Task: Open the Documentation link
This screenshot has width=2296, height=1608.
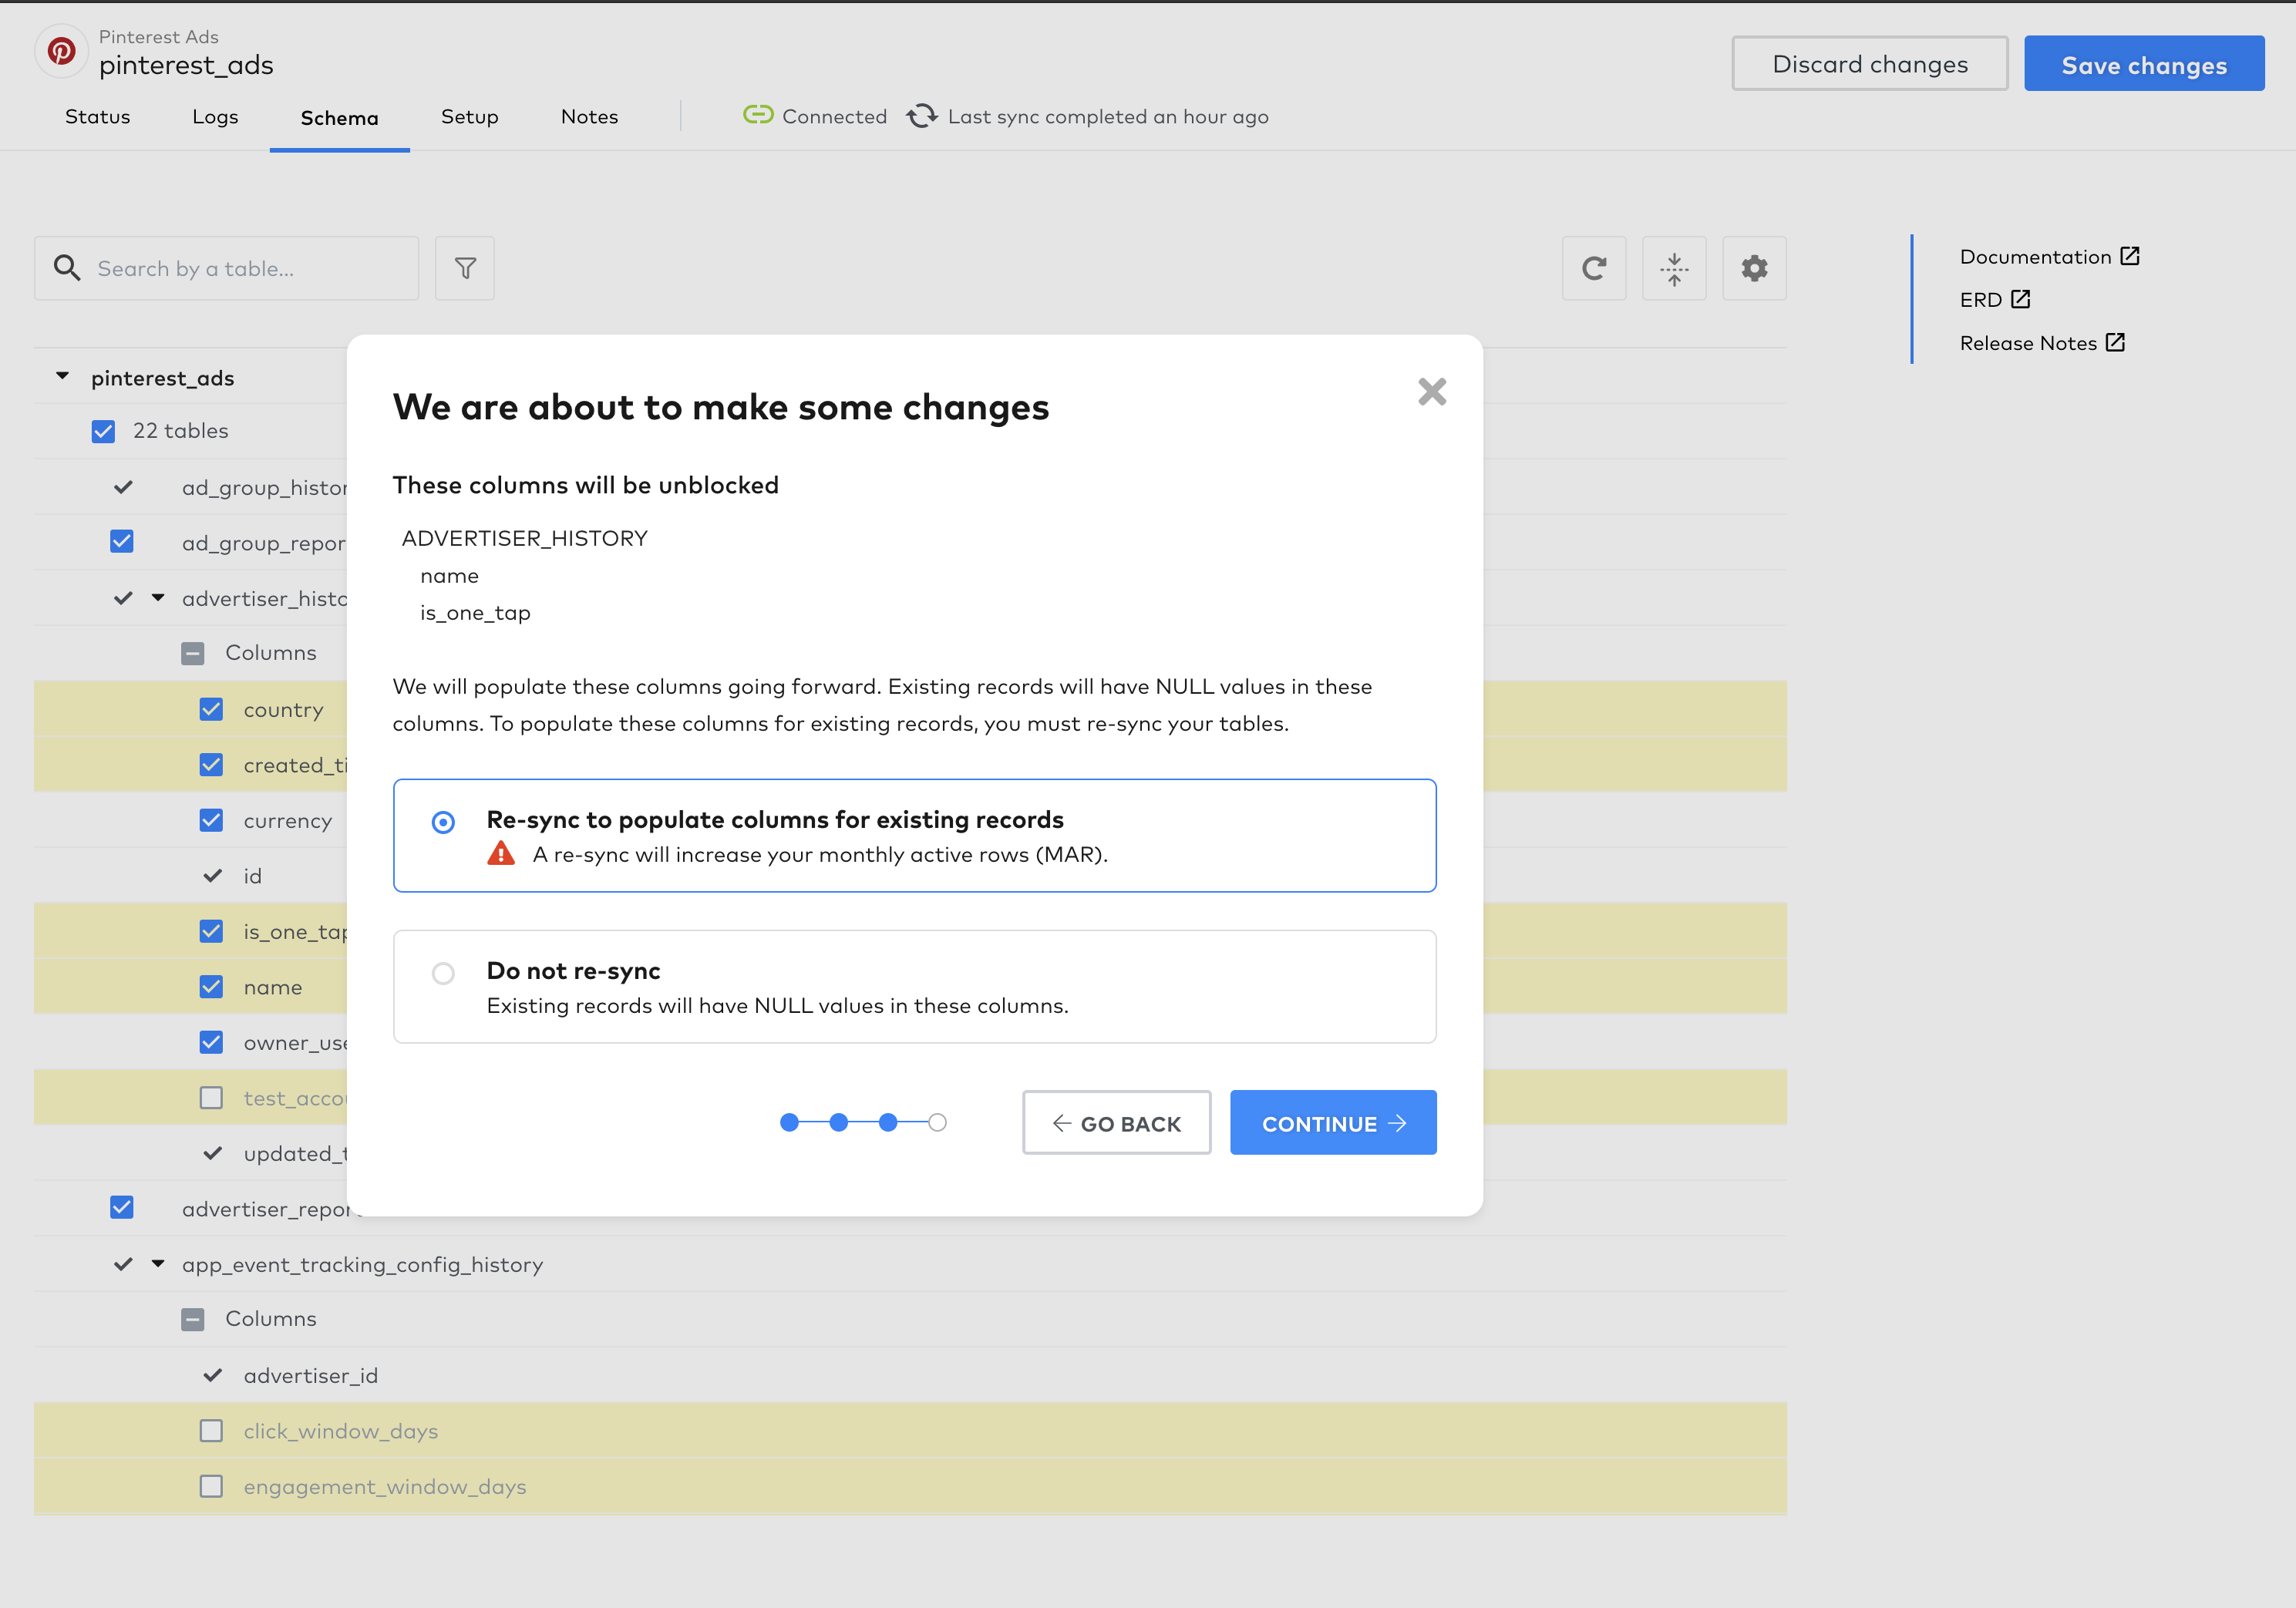Action: tap(2035, 256)
